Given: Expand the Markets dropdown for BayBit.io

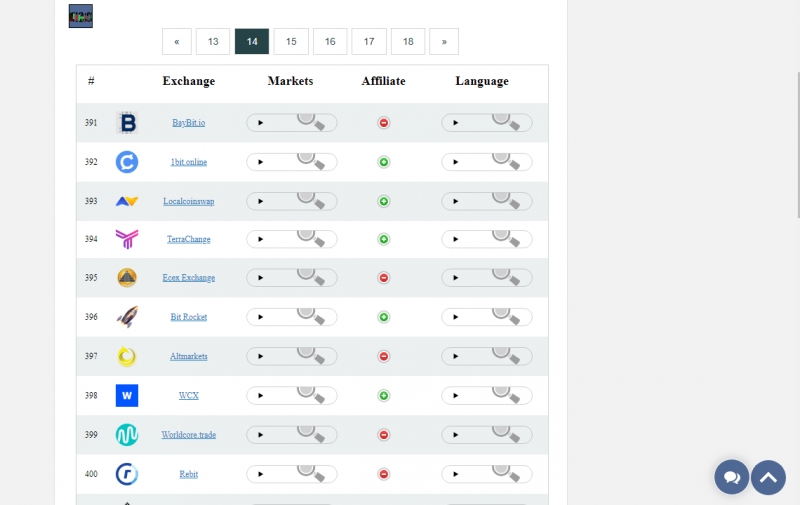Looking at the screenshot, I should [x=291, y=123].
